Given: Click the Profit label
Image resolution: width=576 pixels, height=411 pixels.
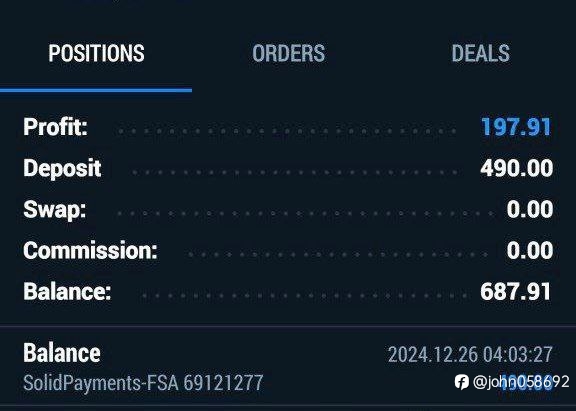Looking at the screenshot, I should coord(55,127).
